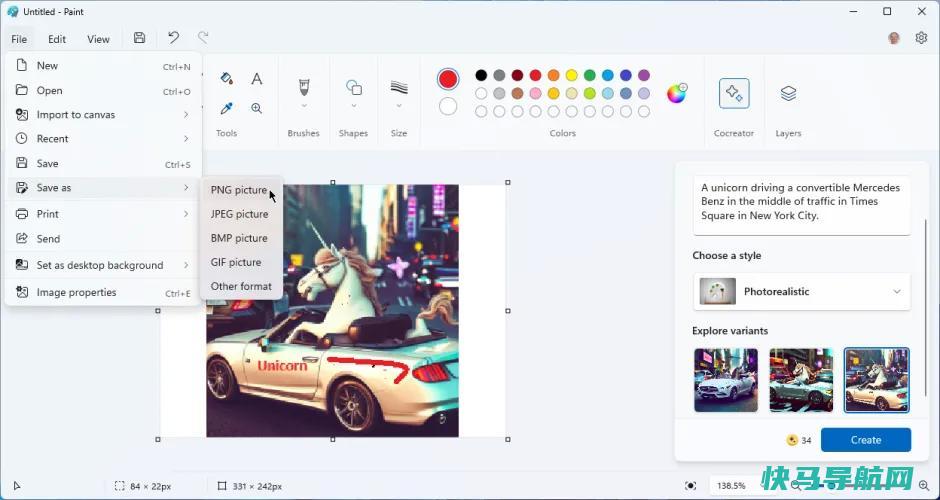Select the Magnifier tool
The height and width of the screenshot is (500, 940).
click(257, 109)
